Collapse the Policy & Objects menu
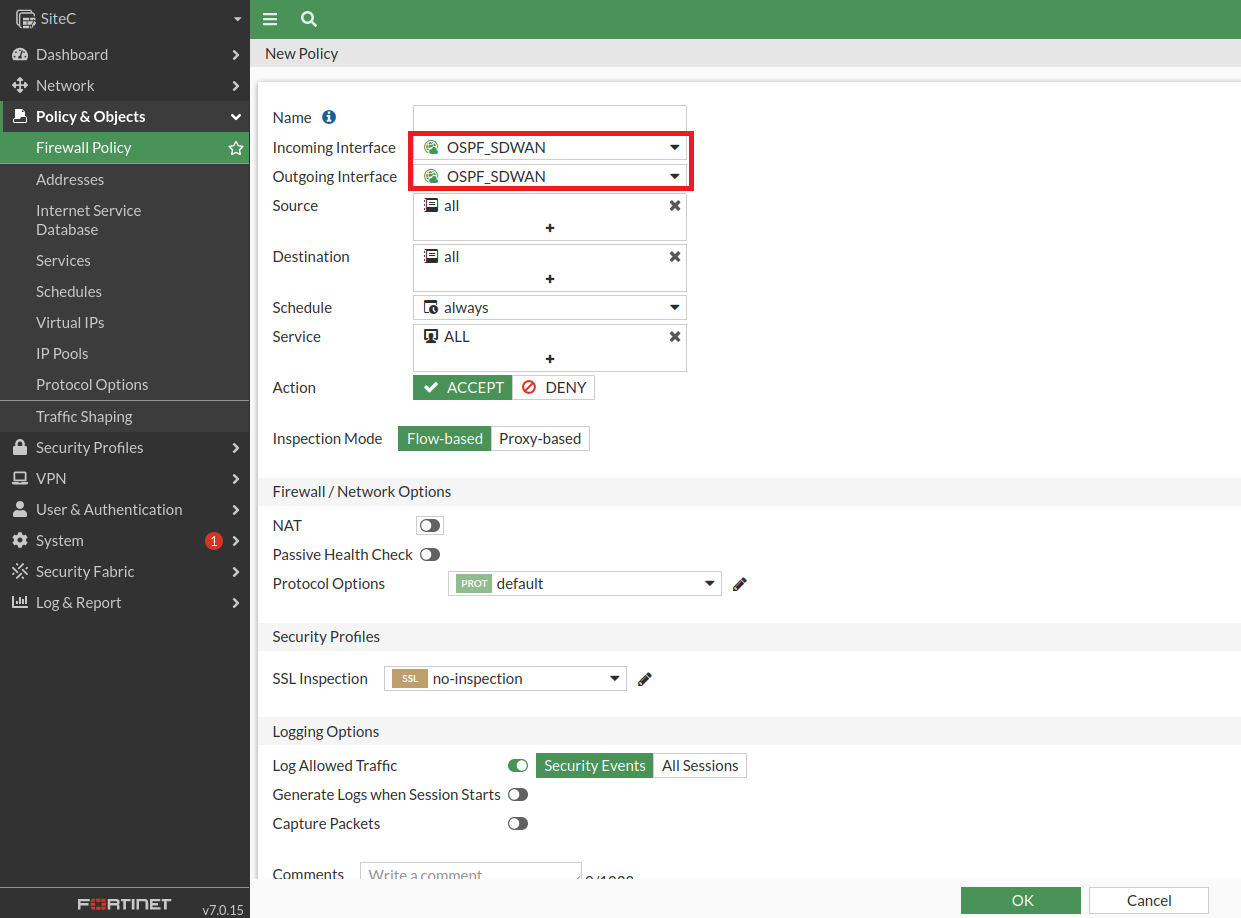This screenshot has width=1241, height=918. pos(236,116)
